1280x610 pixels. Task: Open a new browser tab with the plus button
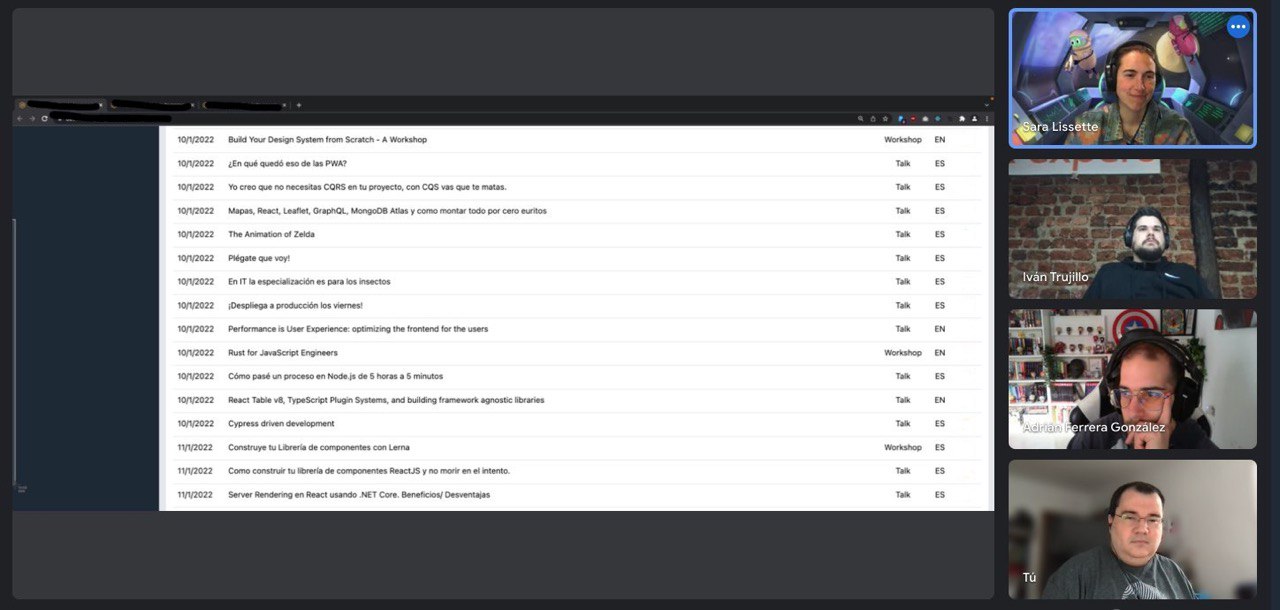pos(299,105)
